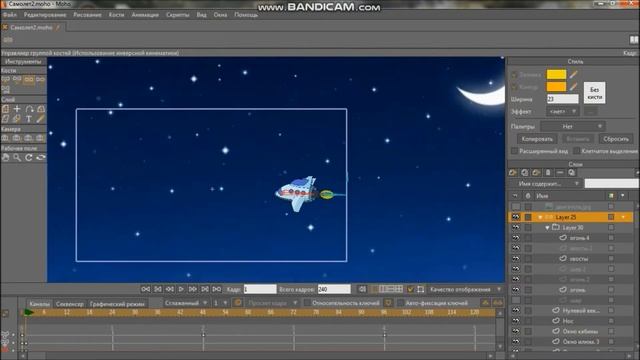Toggle visibility of огонь 4 layer
Viewport: 640px width, 360px height.
click(x=516, y=238)
